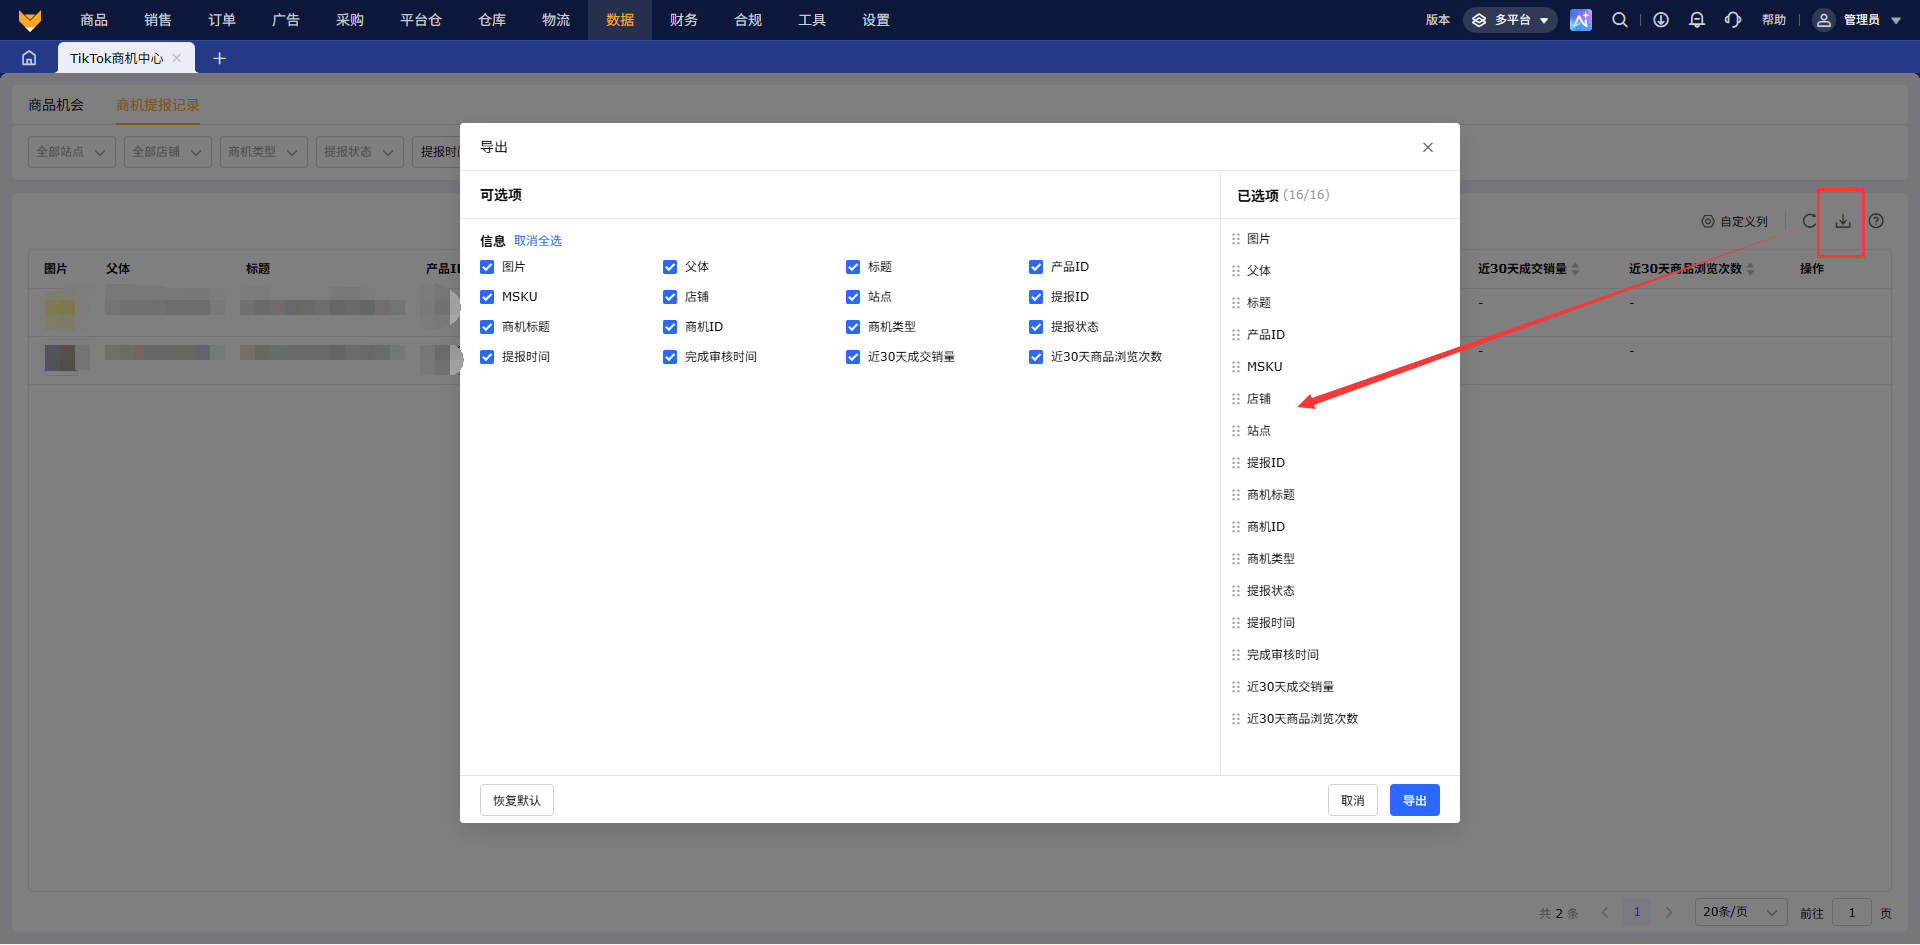Image resolution: width=1920 pixels, height=945 pixels.
Task: Click drag handle for 提报时间 item
Action: point(1236,623)
